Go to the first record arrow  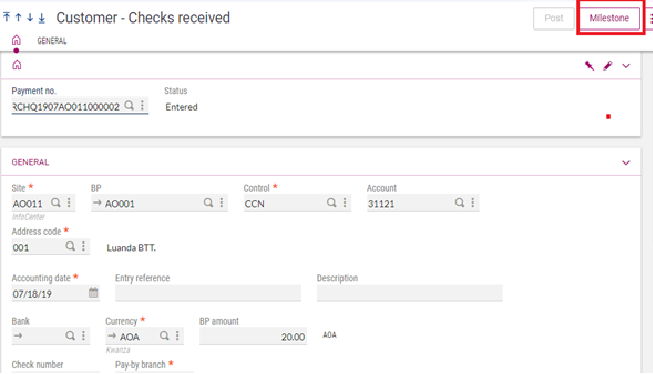[x=7, y=17]
